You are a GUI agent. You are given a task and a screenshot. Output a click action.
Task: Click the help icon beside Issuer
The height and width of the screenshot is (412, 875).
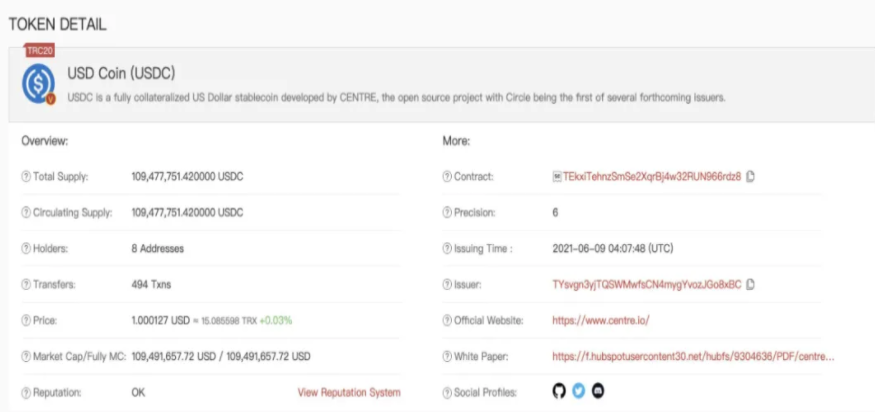tap(447, 285)
